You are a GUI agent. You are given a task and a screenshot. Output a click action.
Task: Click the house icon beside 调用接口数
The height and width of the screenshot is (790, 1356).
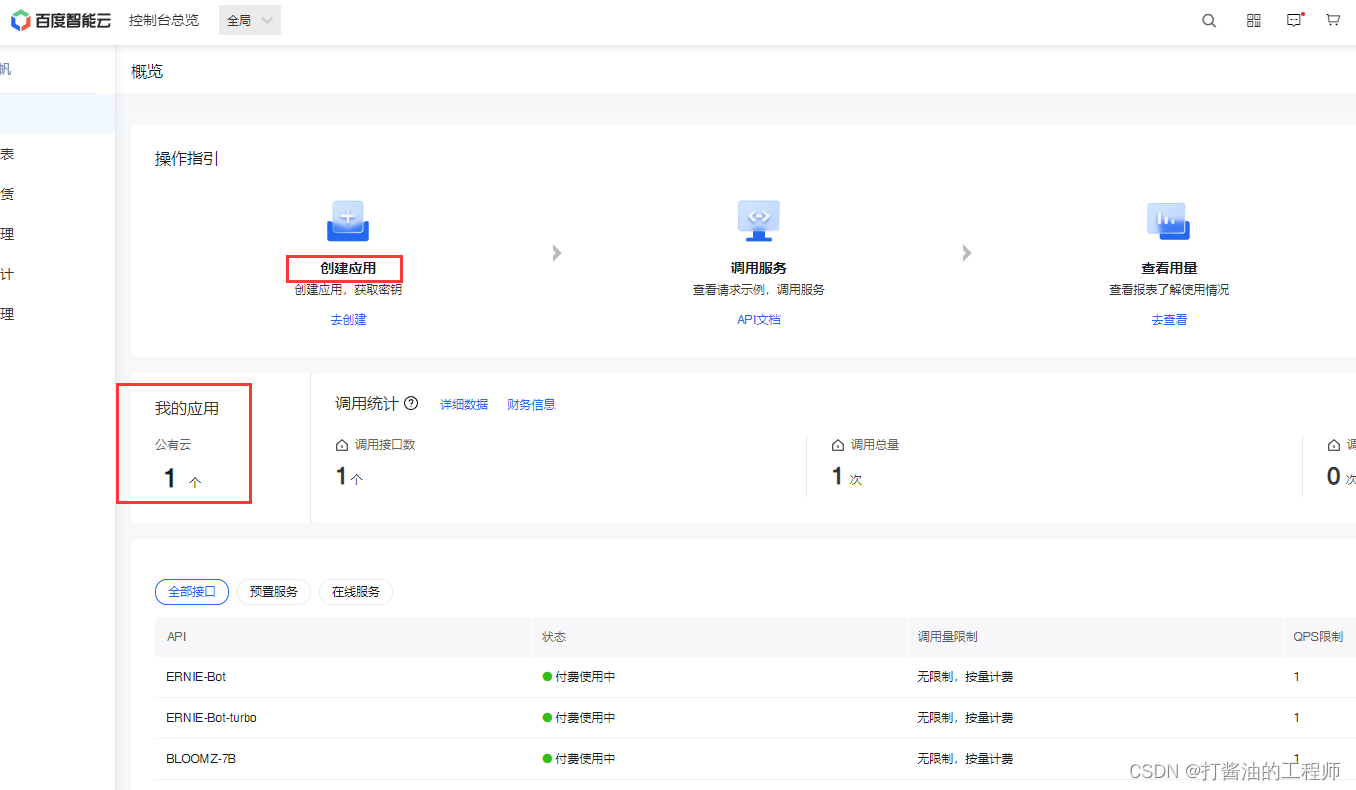[x=342, y=445]
